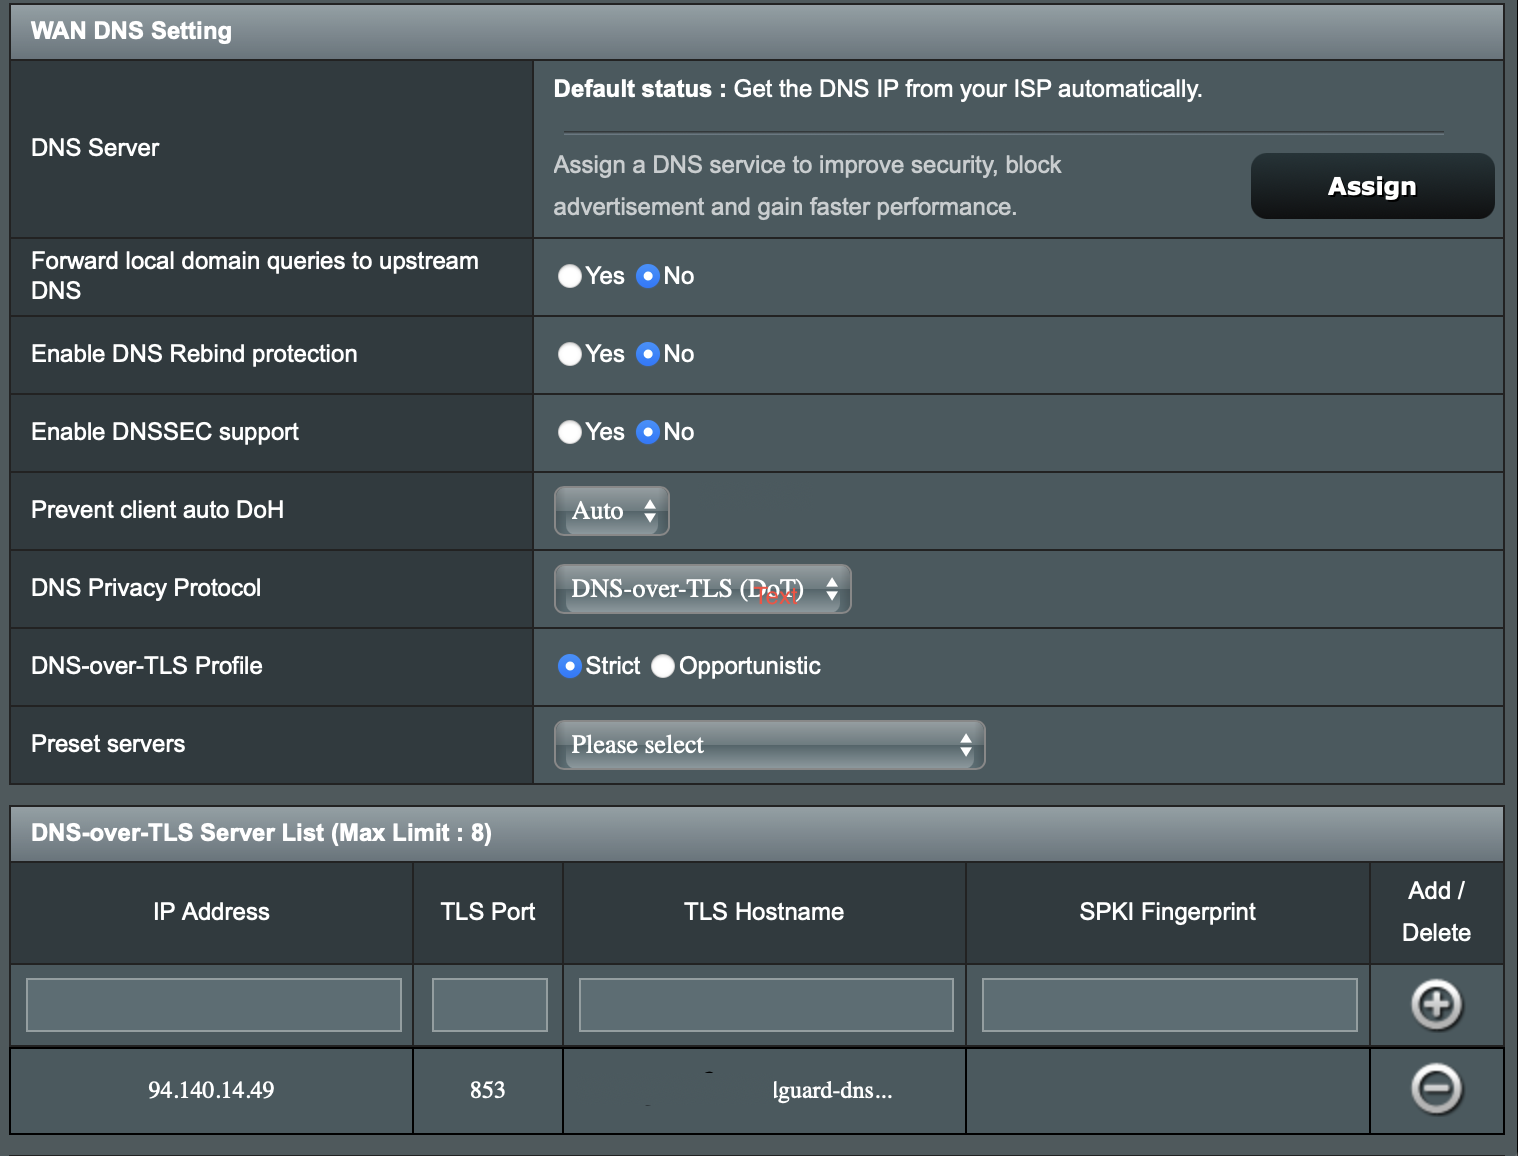This screenshot has height=1156, width=1518.
Task: Expand the DNS Privacy Protocol dropdown
Action: pos(702,589)
